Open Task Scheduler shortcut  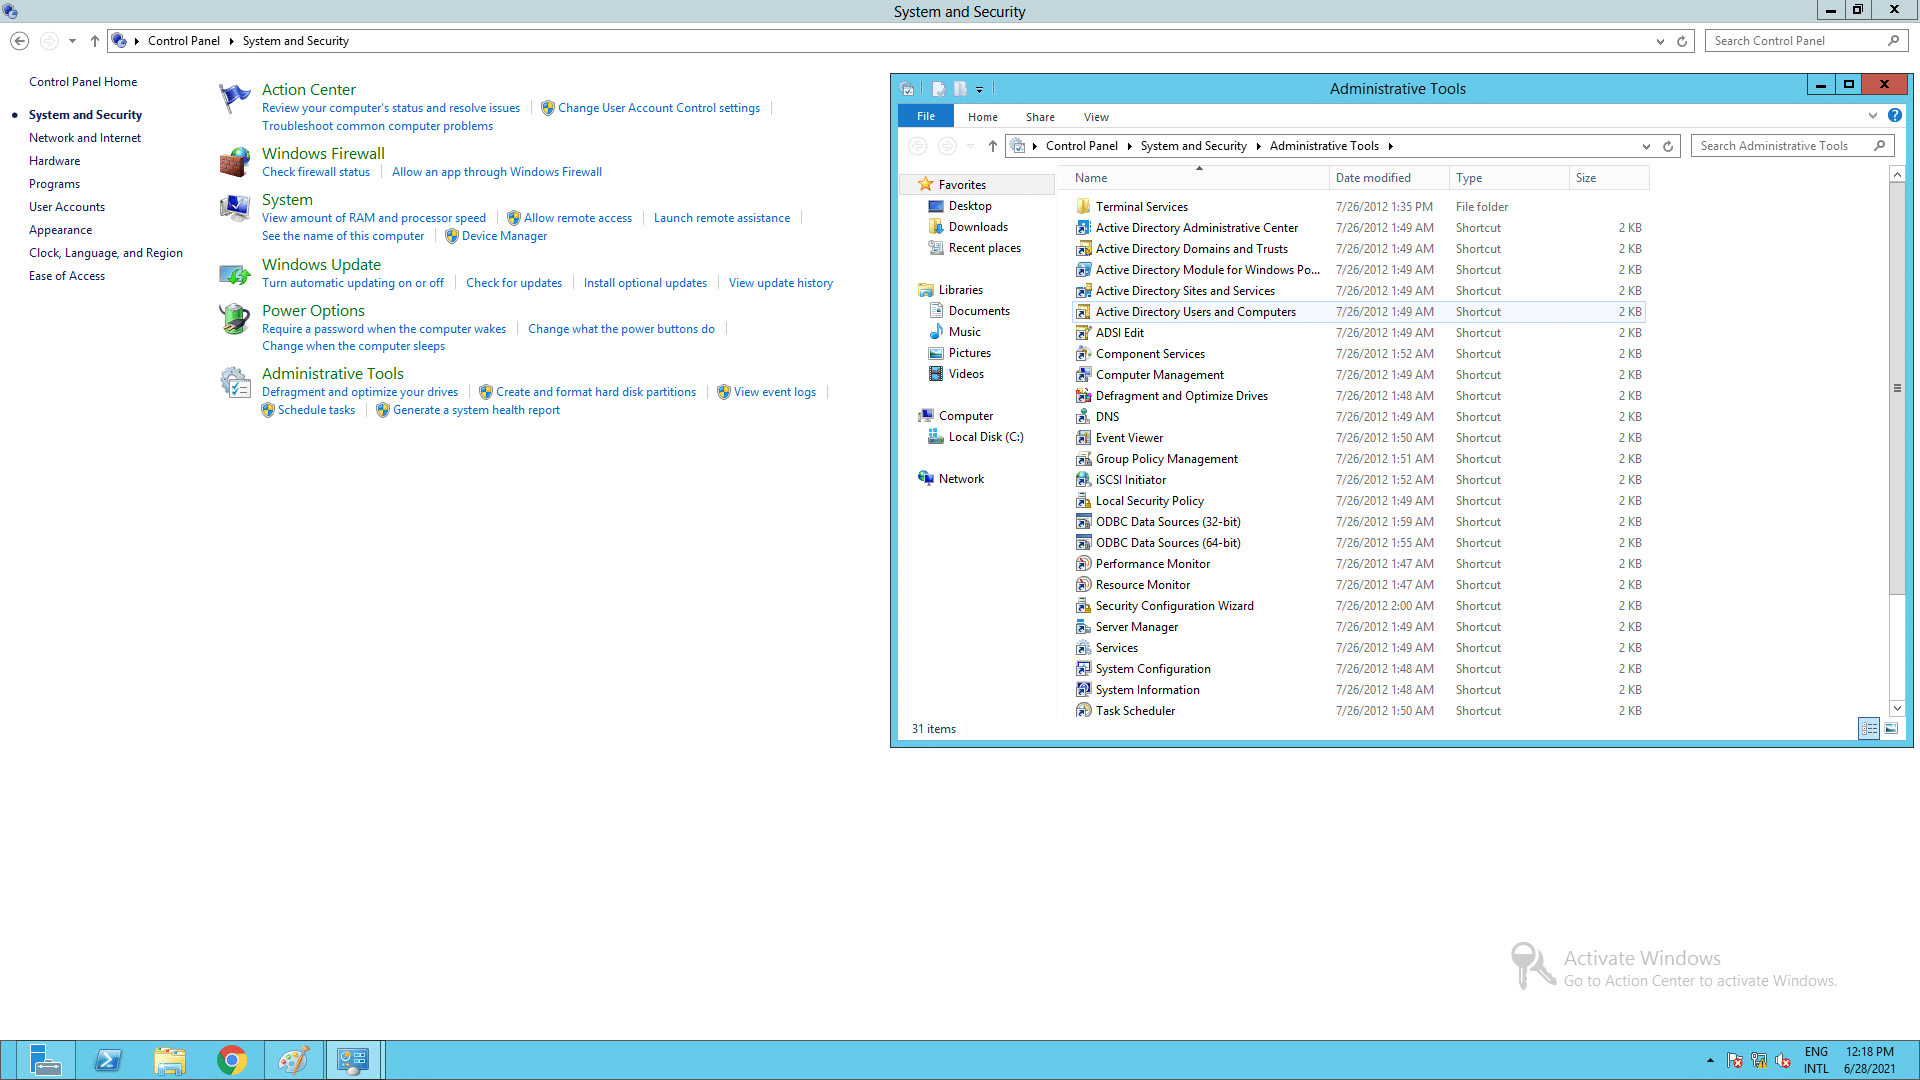pyautogui.click(x=1135, y=709)
